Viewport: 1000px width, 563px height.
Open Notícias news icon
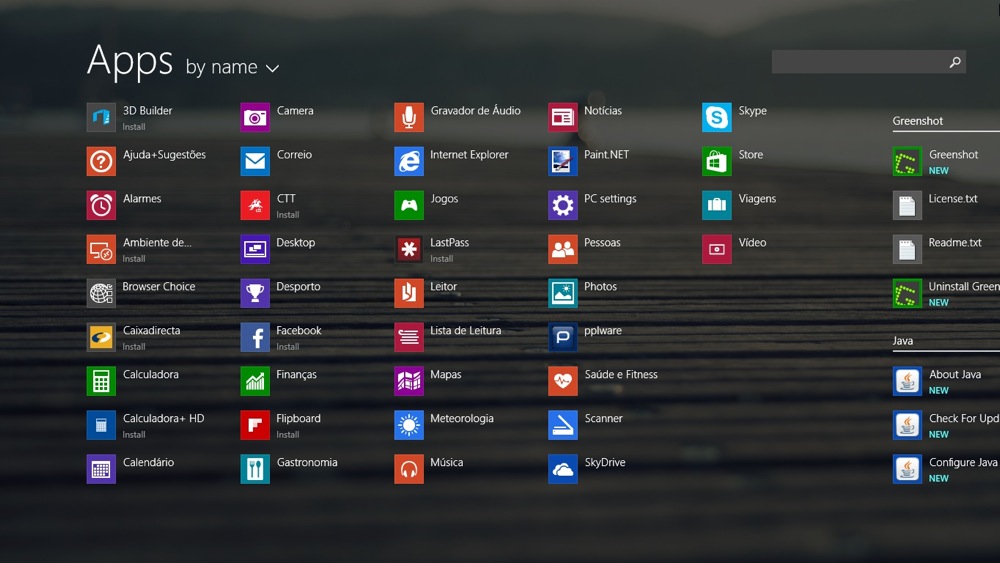tap(562, 117)
